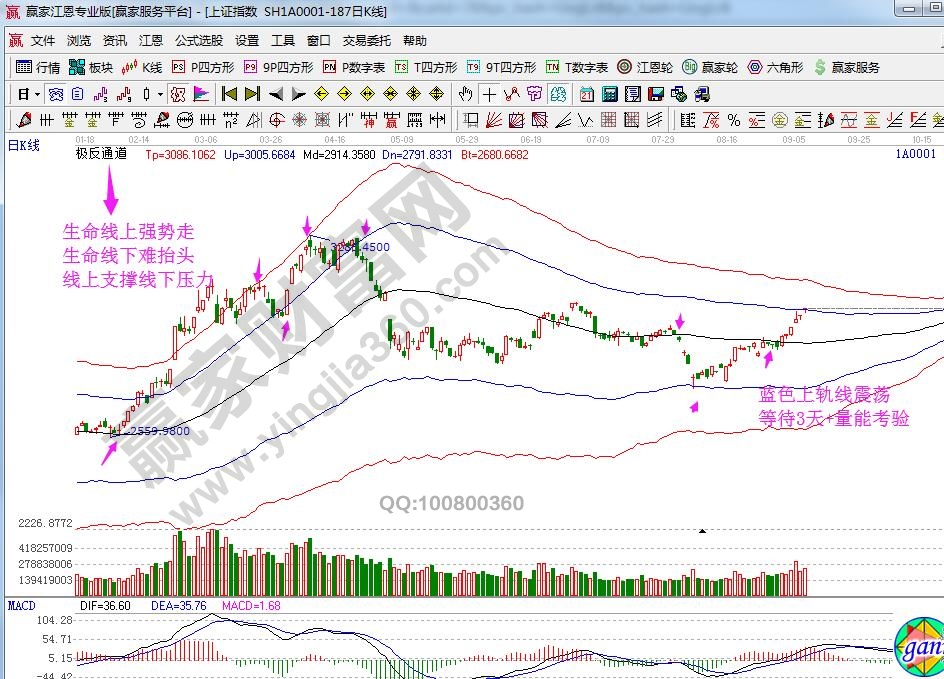Click the 行情 quotes button
Image resolution: width=944 pixels, height=679 pixels.
point(38,68)
